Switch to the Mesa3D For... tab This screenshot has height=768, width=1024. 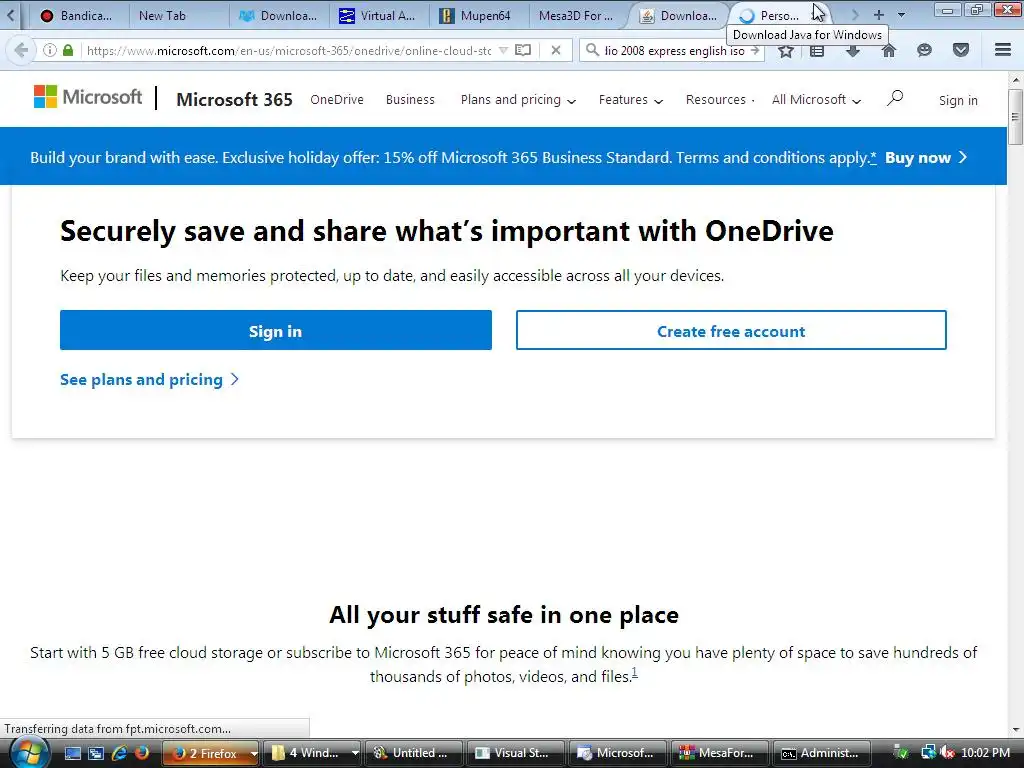(575, 15)
